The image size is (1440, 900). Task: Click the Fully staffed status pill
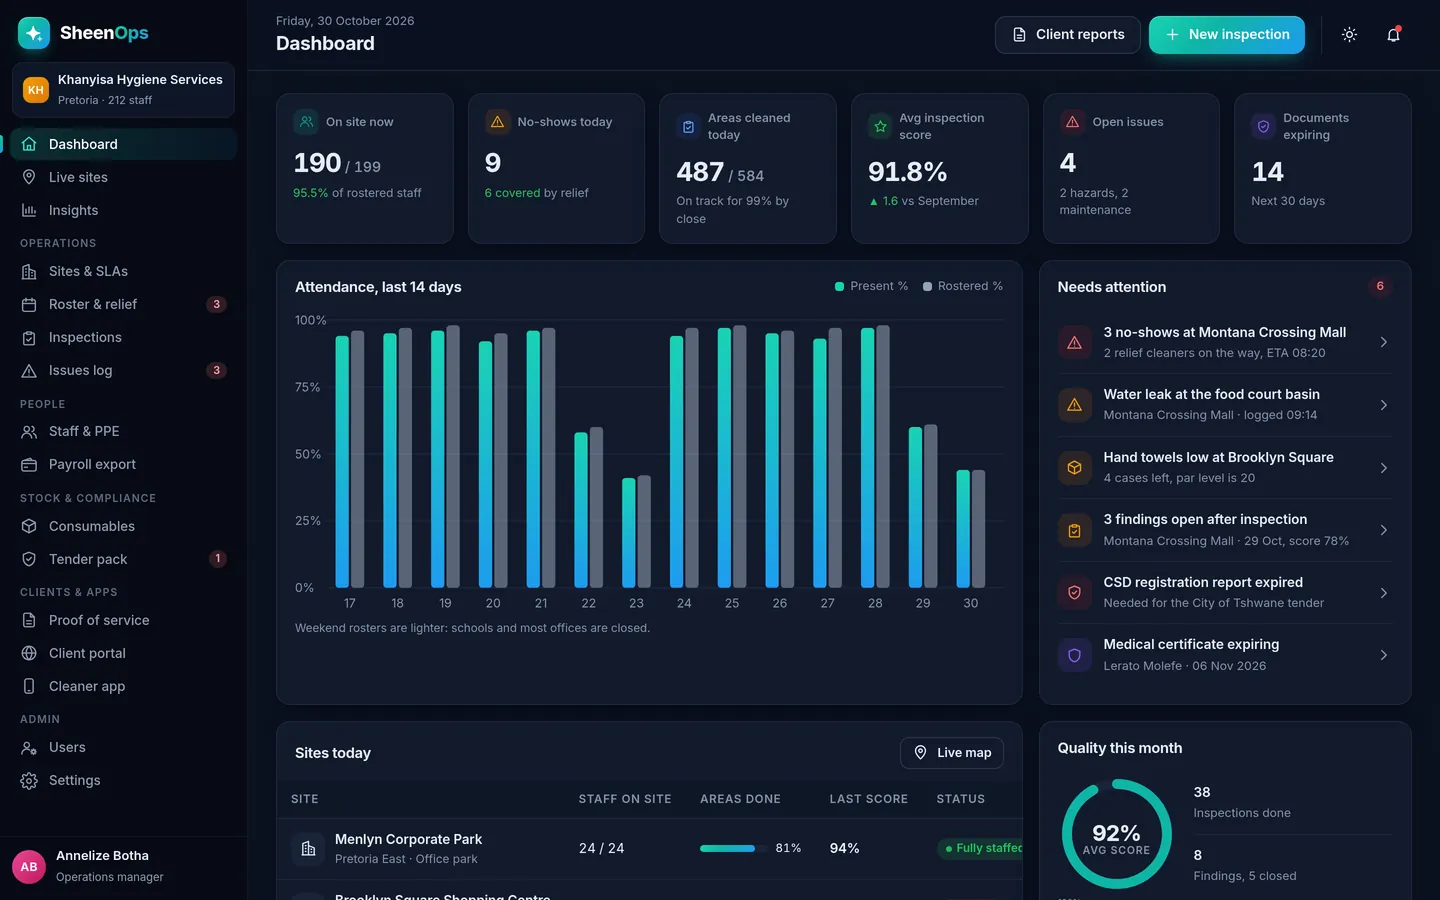tap(982, 848)
